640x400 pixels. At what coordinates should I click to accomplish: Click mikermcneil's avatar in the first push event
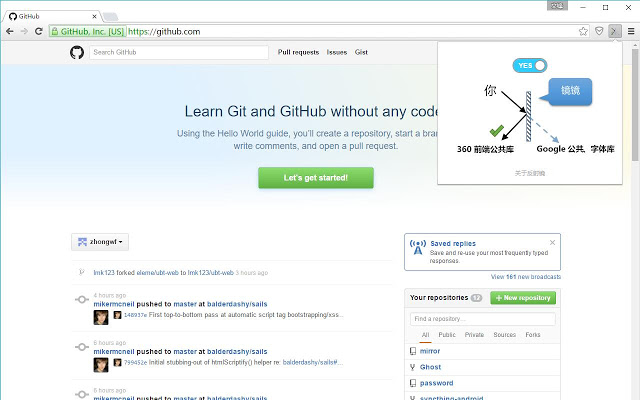(101, 316)
